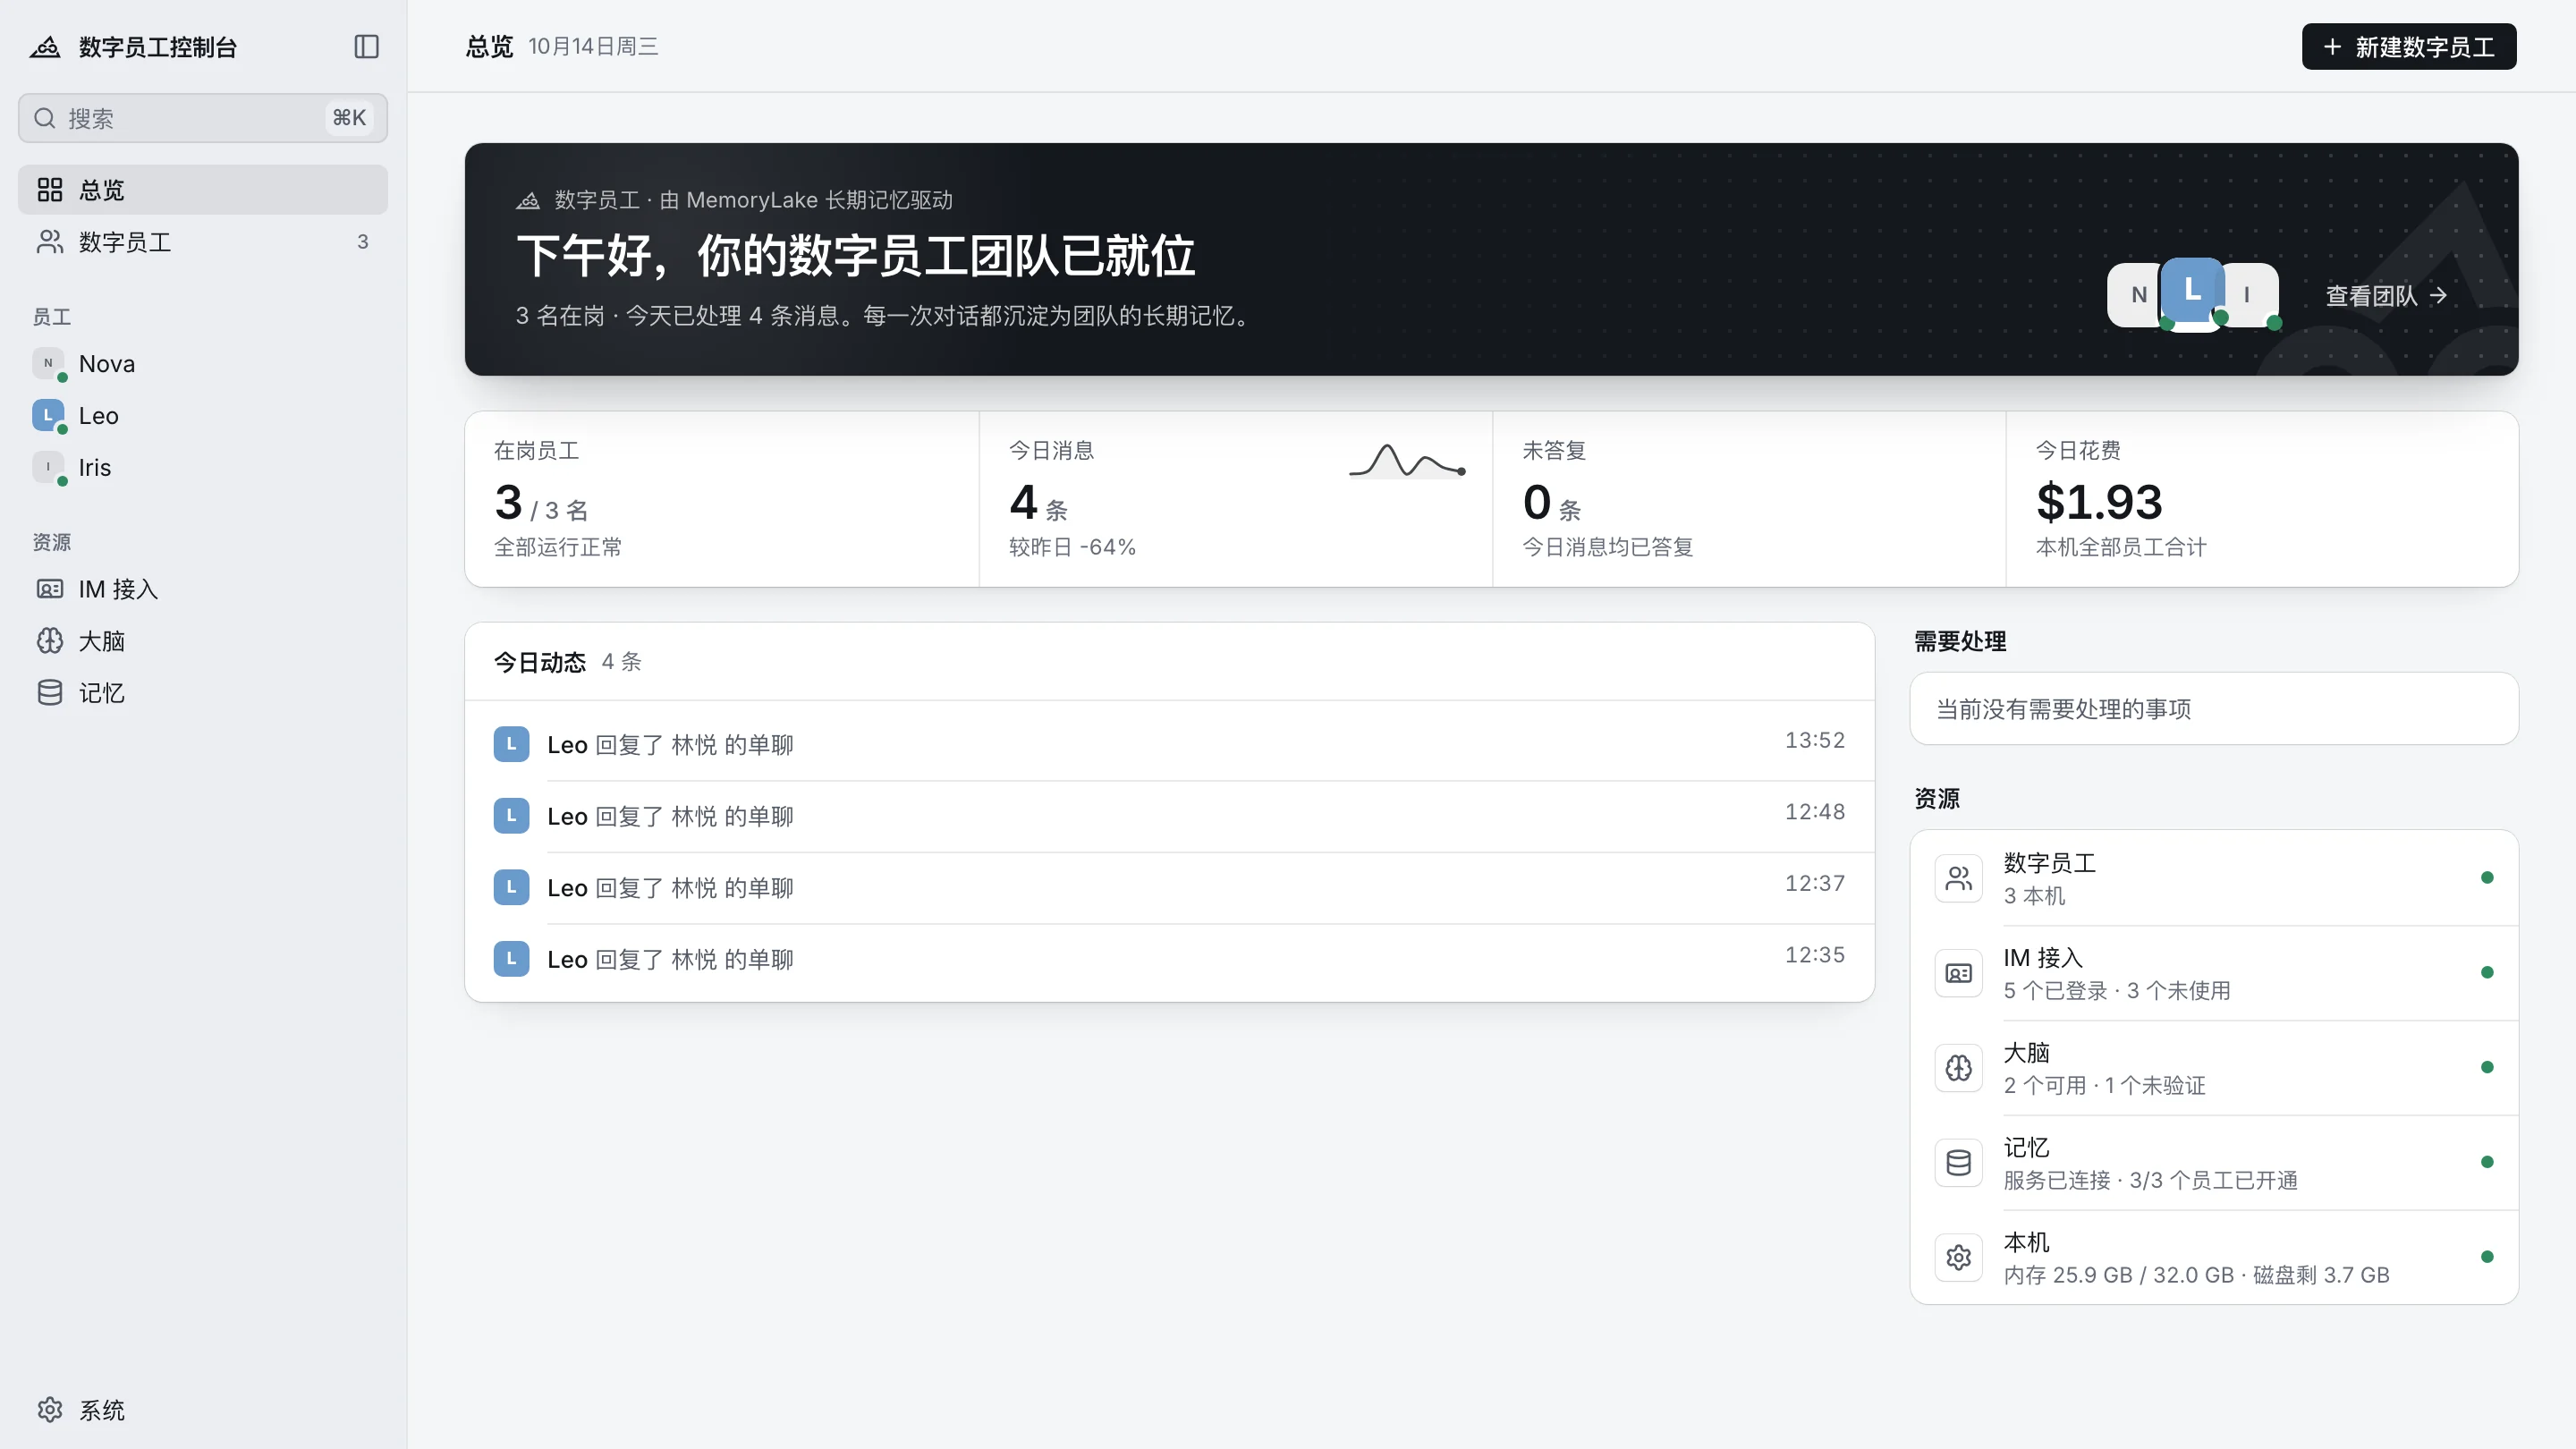Image resolution: width=2576 pixels, height=1449 pixels.
Task: Click the $1.93 今日花费 value
Action: tap(2099, 502)
